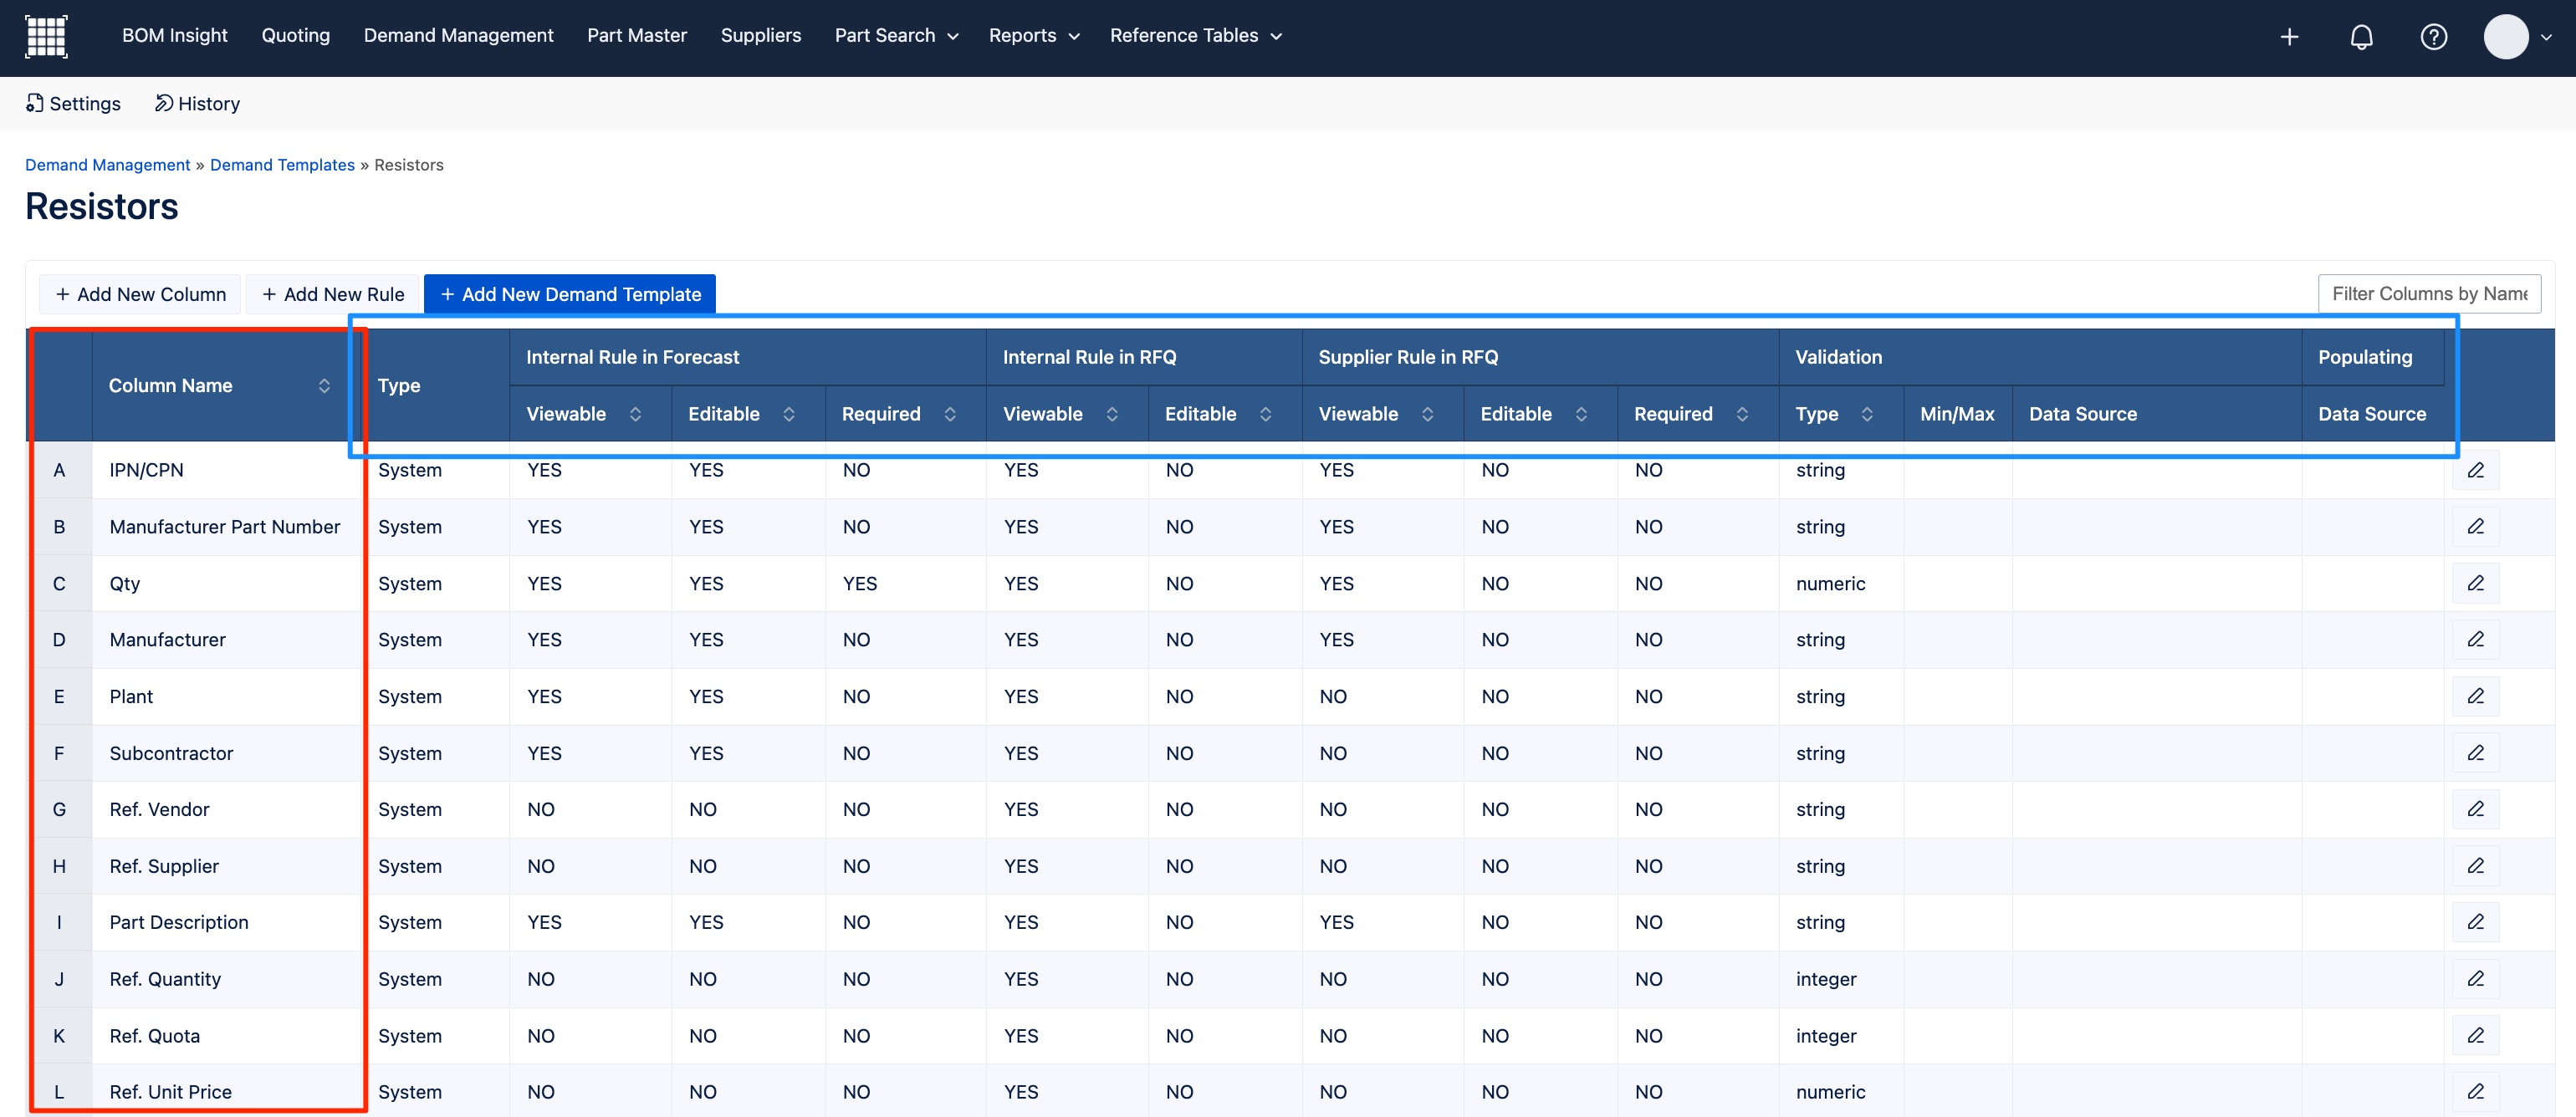The width and height of the screenshot is (2576, 1117).
Task: Click pencil icon for Ref. Vendor
Action: [x=2475, y=809]
